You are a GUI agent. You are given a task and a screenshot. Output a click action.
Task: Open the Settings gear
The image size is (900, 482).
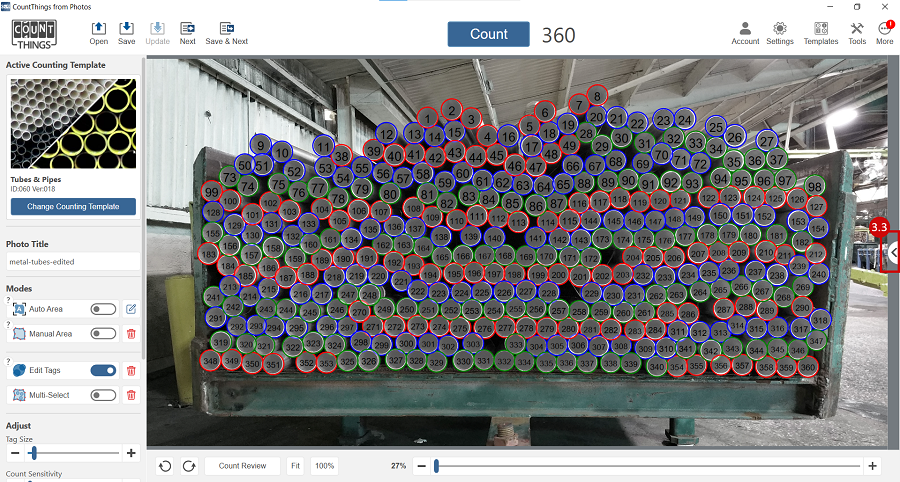[779, 33]
